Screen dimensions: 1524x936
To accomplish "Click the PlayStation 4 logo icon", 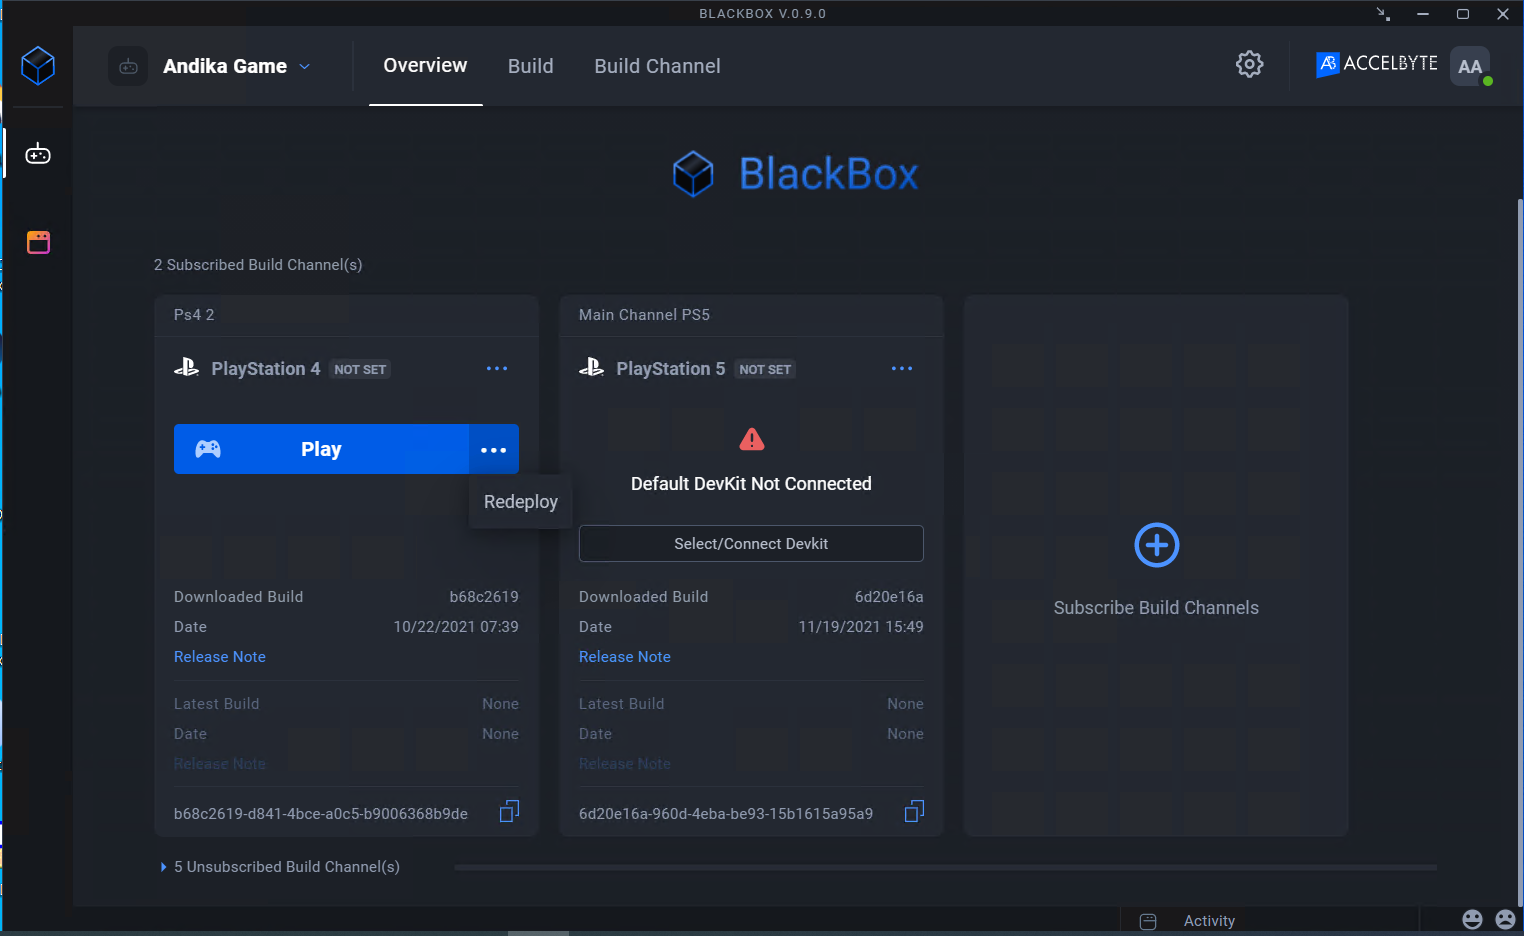I will (186, 368).
